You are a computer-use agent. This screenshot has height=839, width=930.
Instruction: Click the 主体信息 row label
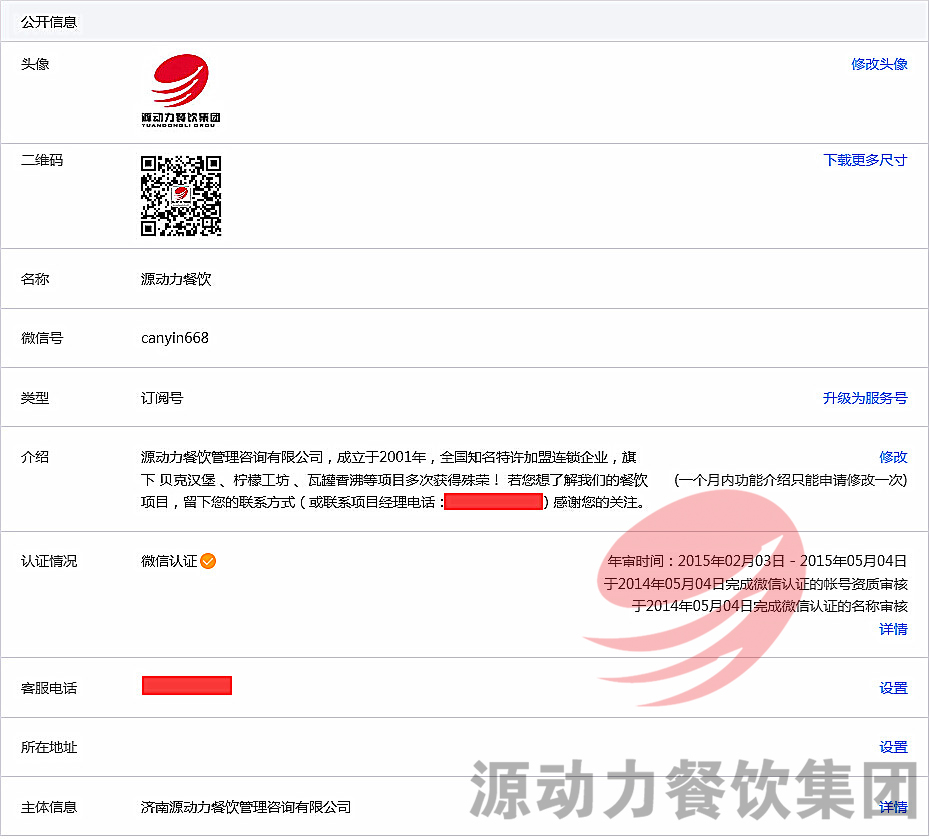point(49,807)
